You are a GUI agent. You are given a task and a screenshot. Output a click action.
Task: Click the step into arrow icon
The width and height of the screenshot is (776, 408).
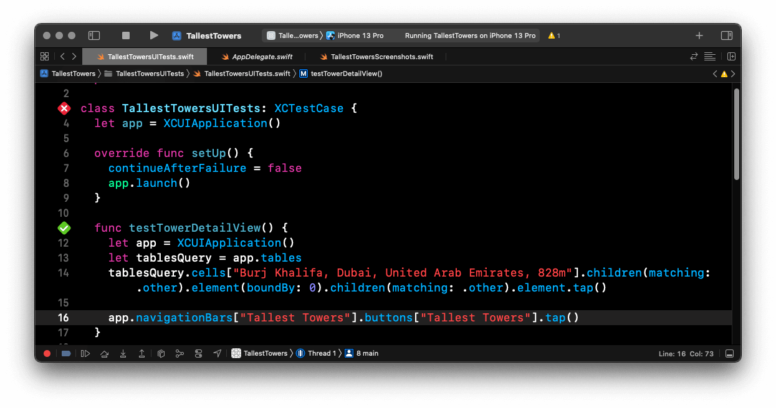122,354
